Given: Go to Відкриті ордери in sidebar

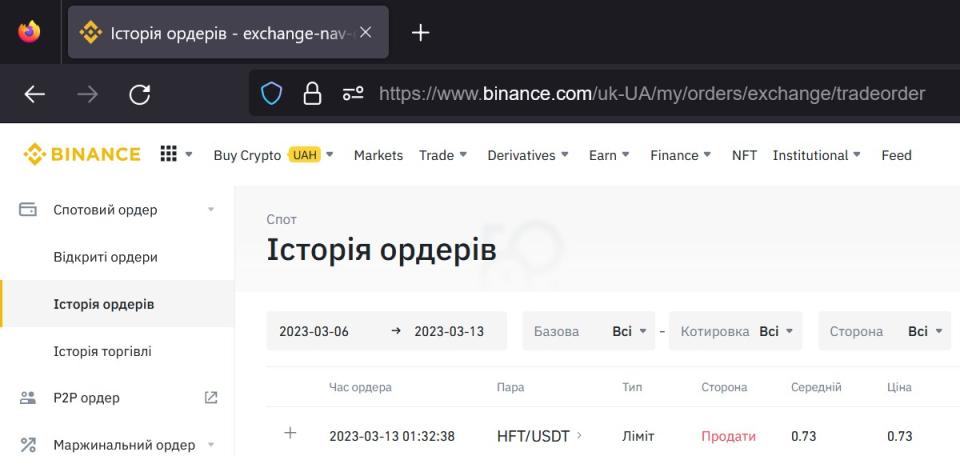Looking at the screenshot, I should [105, 257].
